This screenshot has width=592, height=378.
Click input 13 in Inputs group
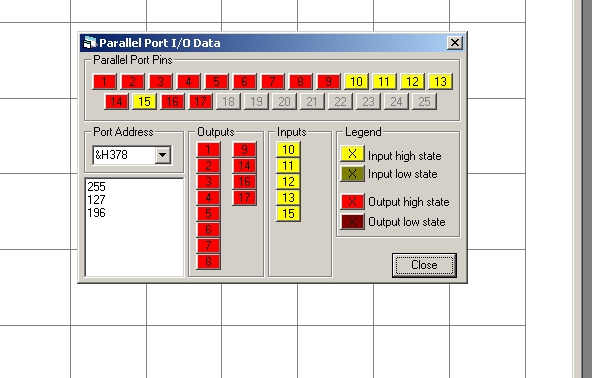(x=288, y=197)
